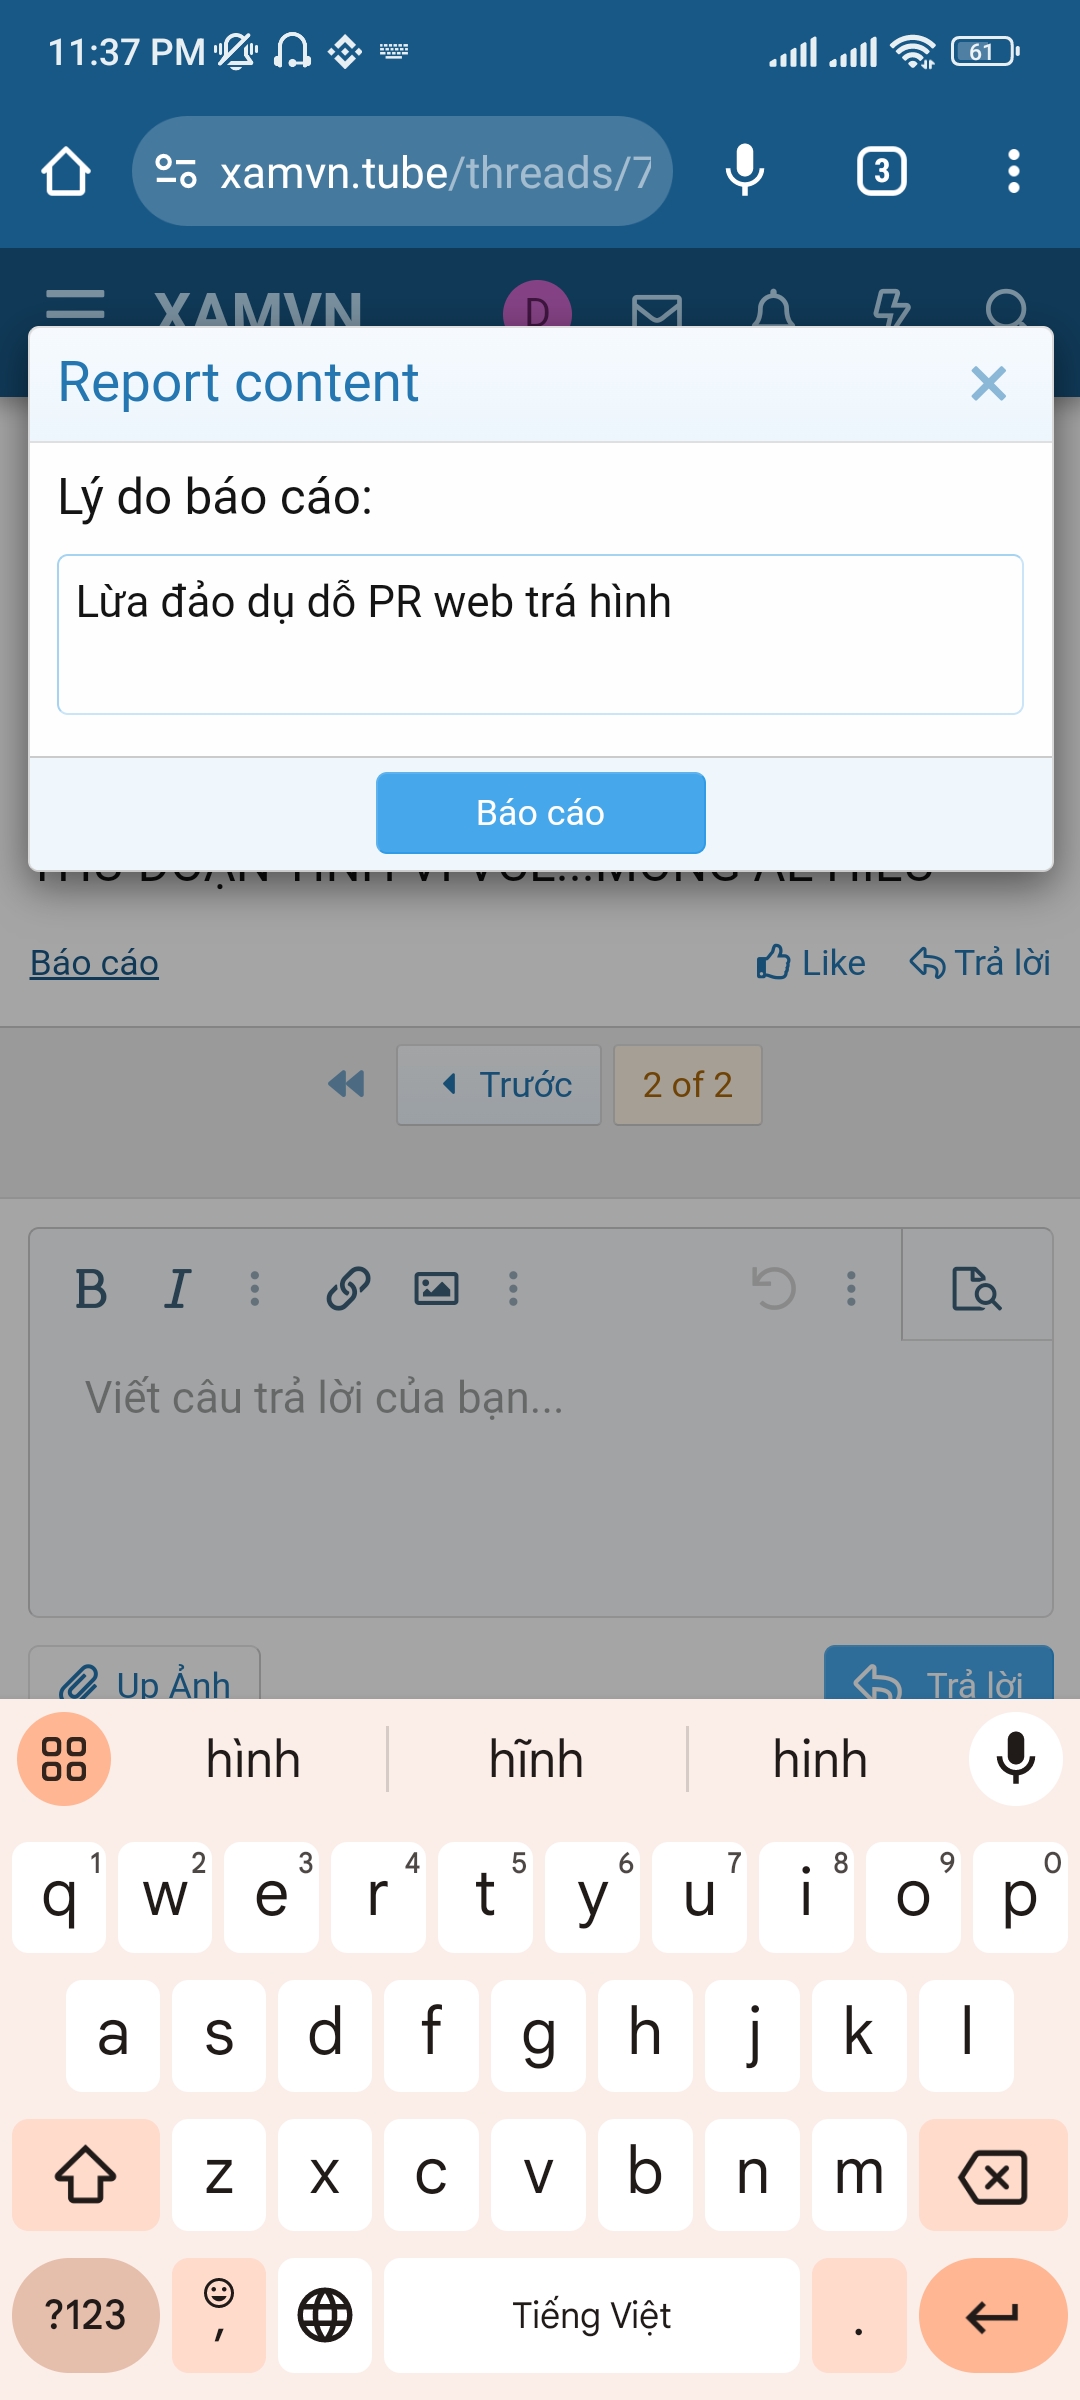Open the tab switcher showing 3 tabs
1080x2400 pixels.
point(881,171)
